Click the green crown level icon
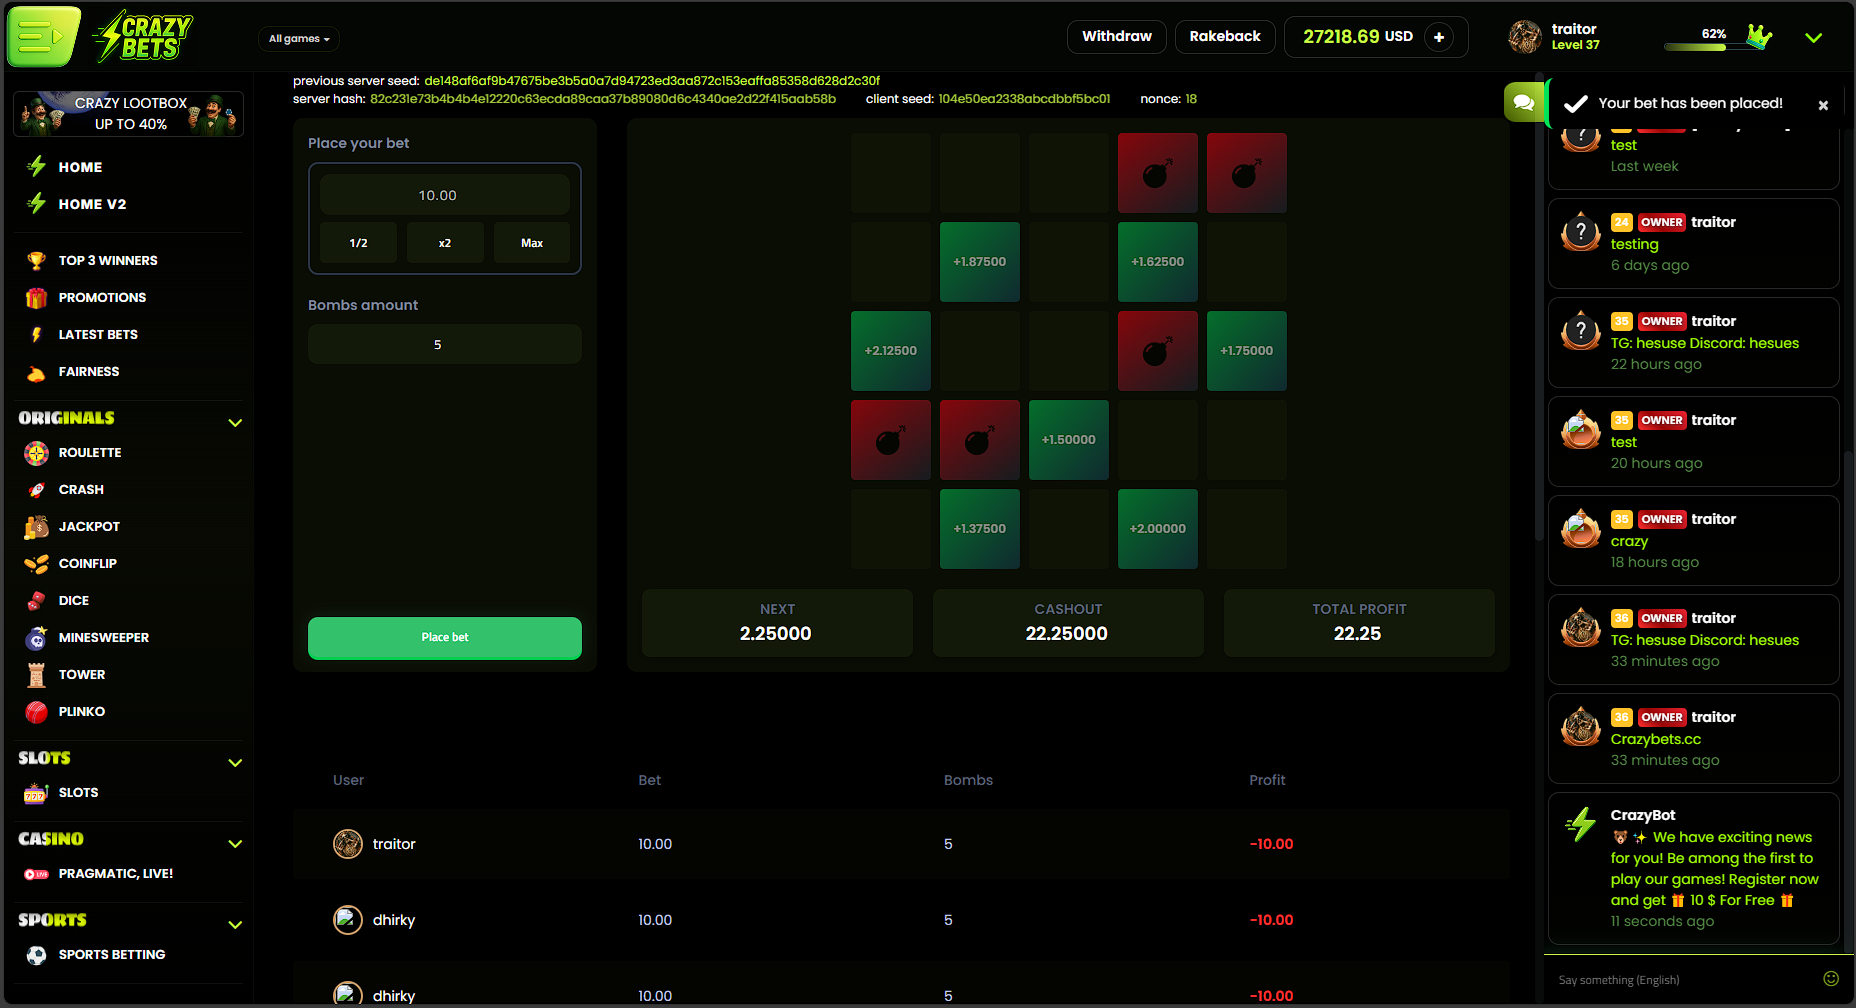The width and height of the screenshot is (1856, 1008). (1760, 37)
